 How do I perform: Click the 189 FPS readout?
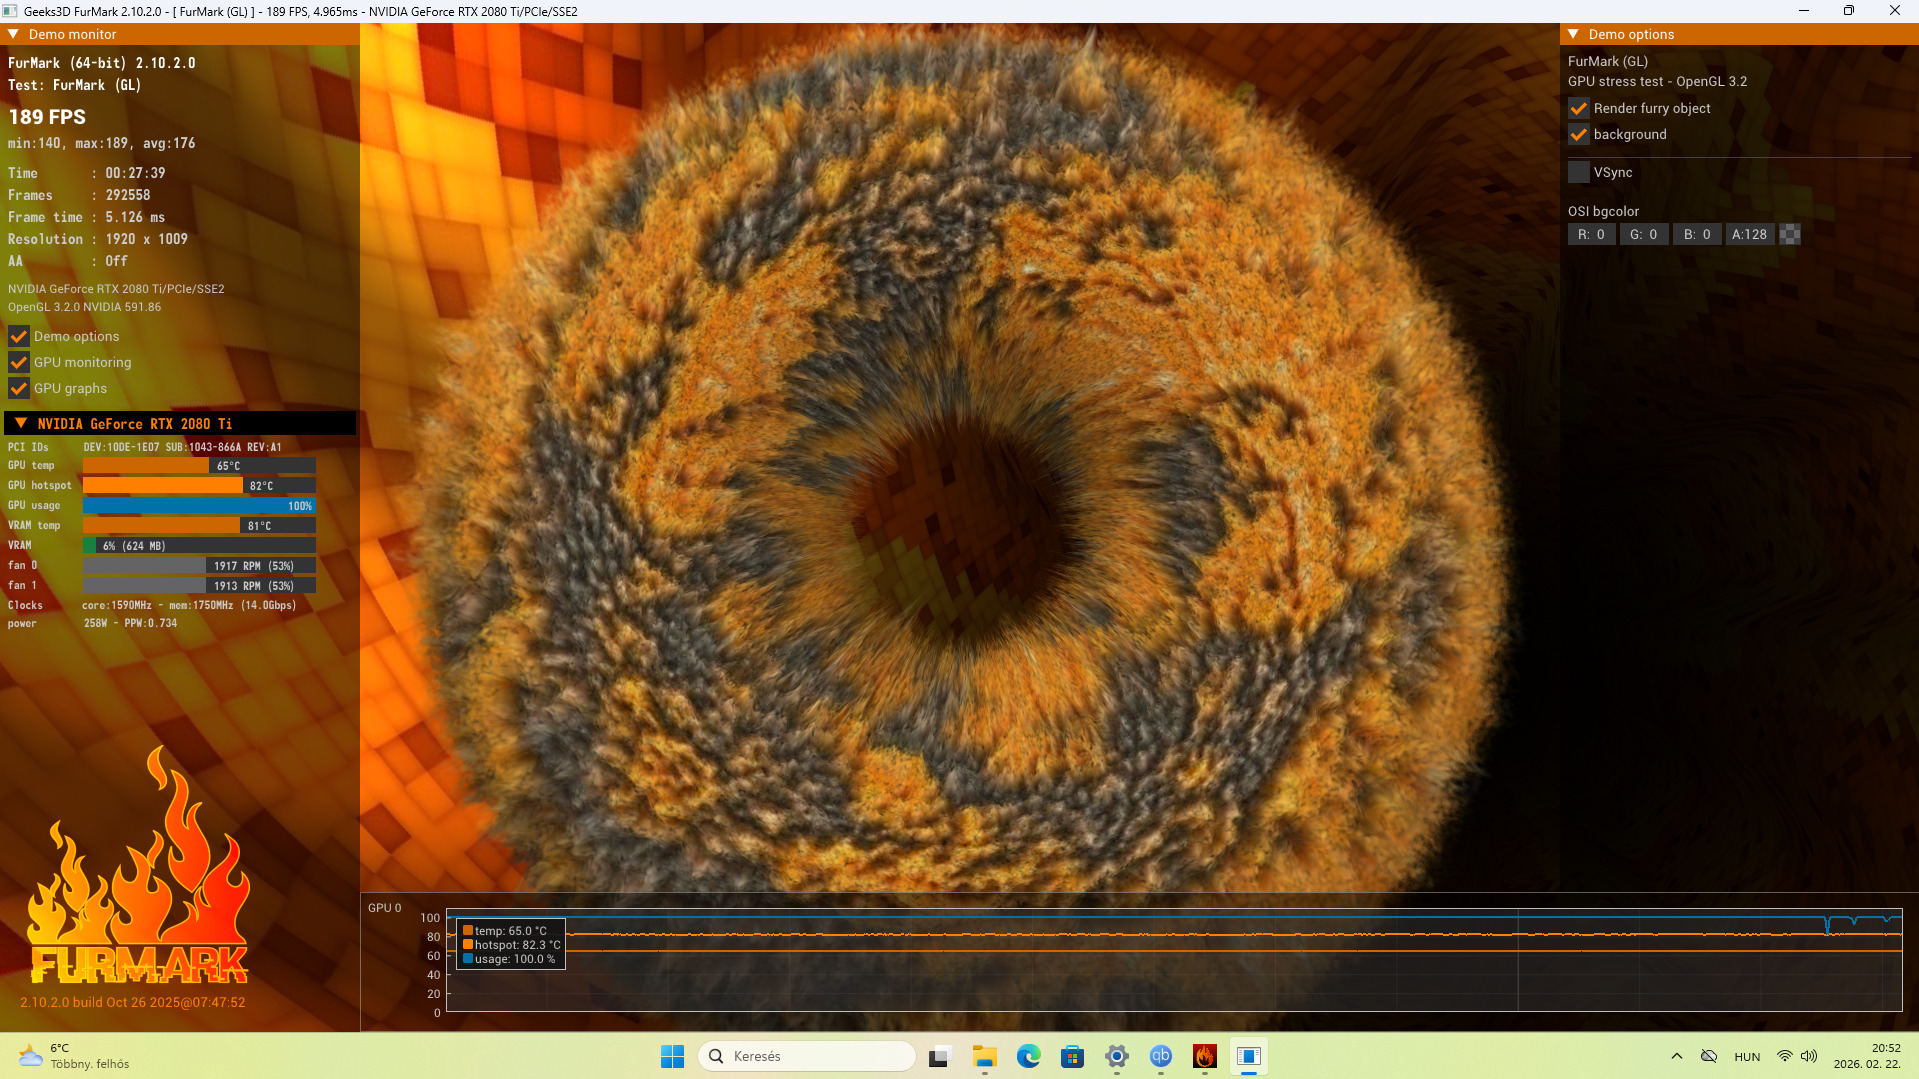(47, 117)
